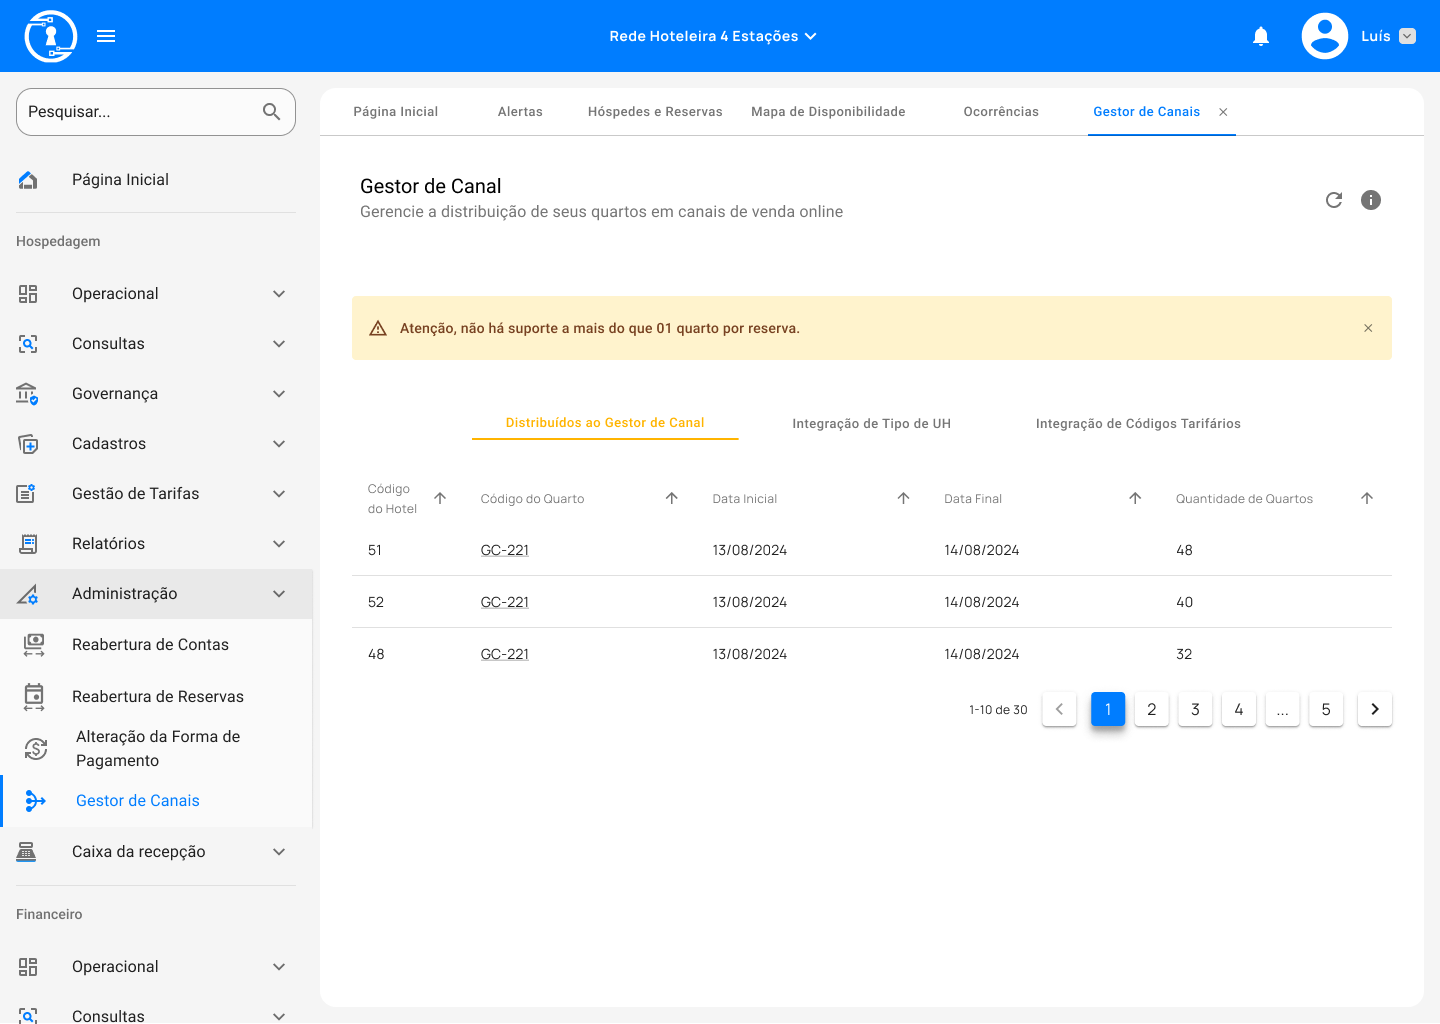Sort by Quantidade de Quartos arrow
Image resolution: width=1440 pixels, height=1024 pixels.
tap(1367, 498)
